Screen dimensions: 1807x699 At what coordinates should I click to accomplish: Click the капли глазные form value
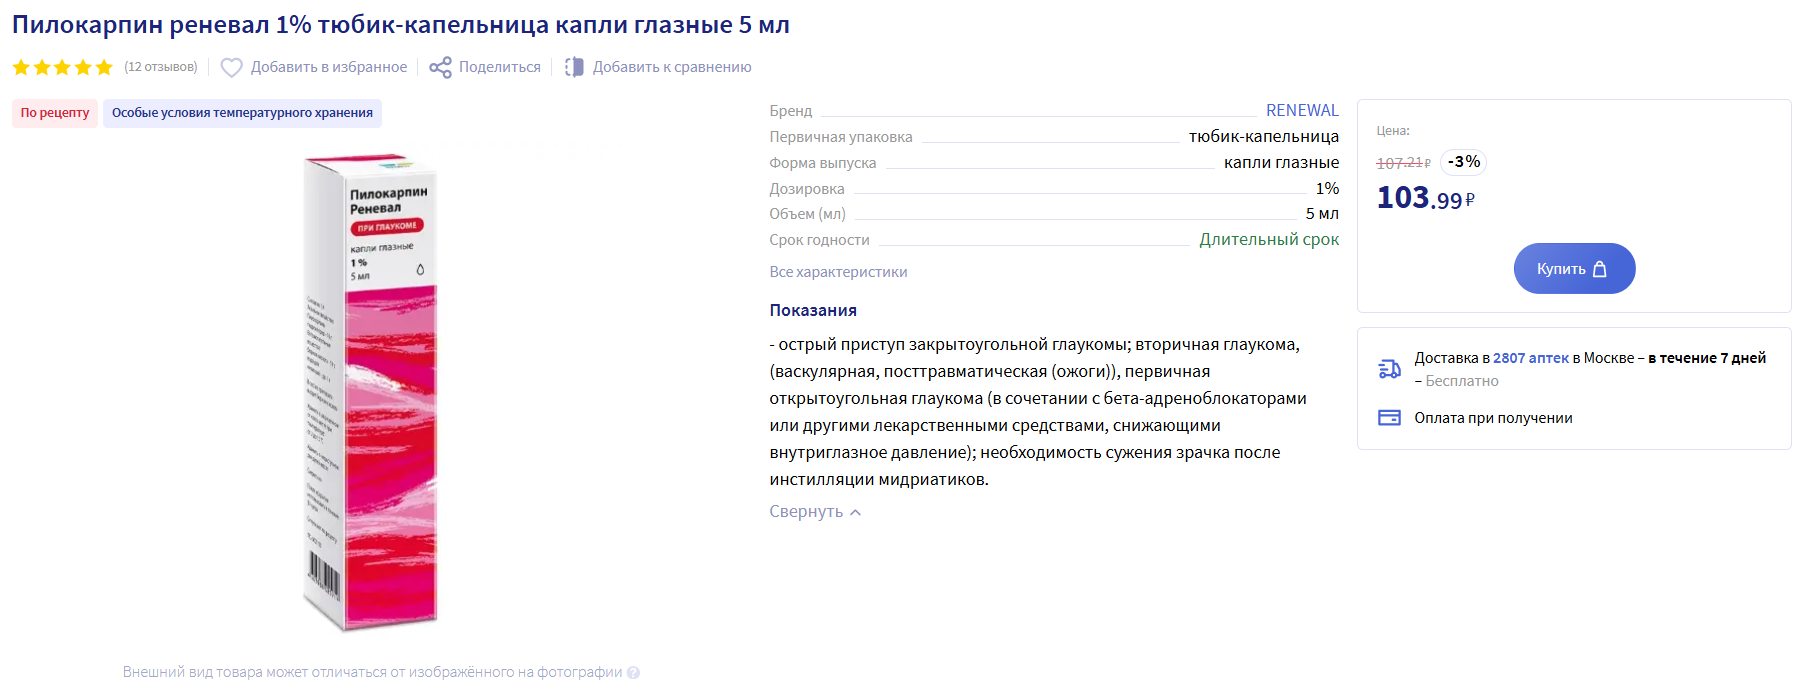click(x=1281, y=162)
